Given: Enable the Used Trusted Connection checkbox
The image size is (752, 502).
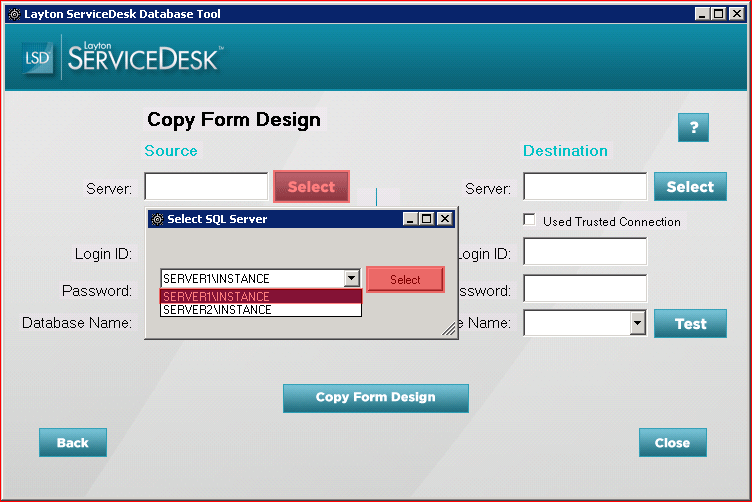Looking at the screenshot, I should coord(529,220).
